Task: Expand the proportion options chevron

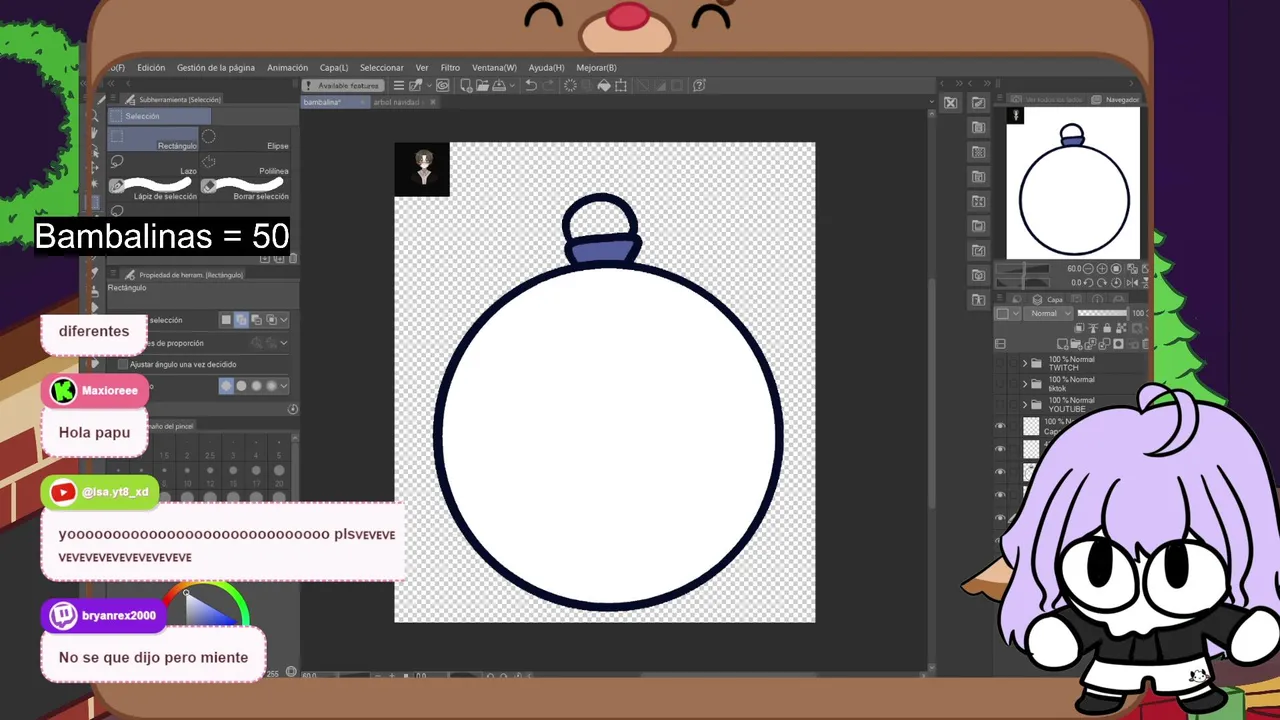Action: click(x=284, y=343)
